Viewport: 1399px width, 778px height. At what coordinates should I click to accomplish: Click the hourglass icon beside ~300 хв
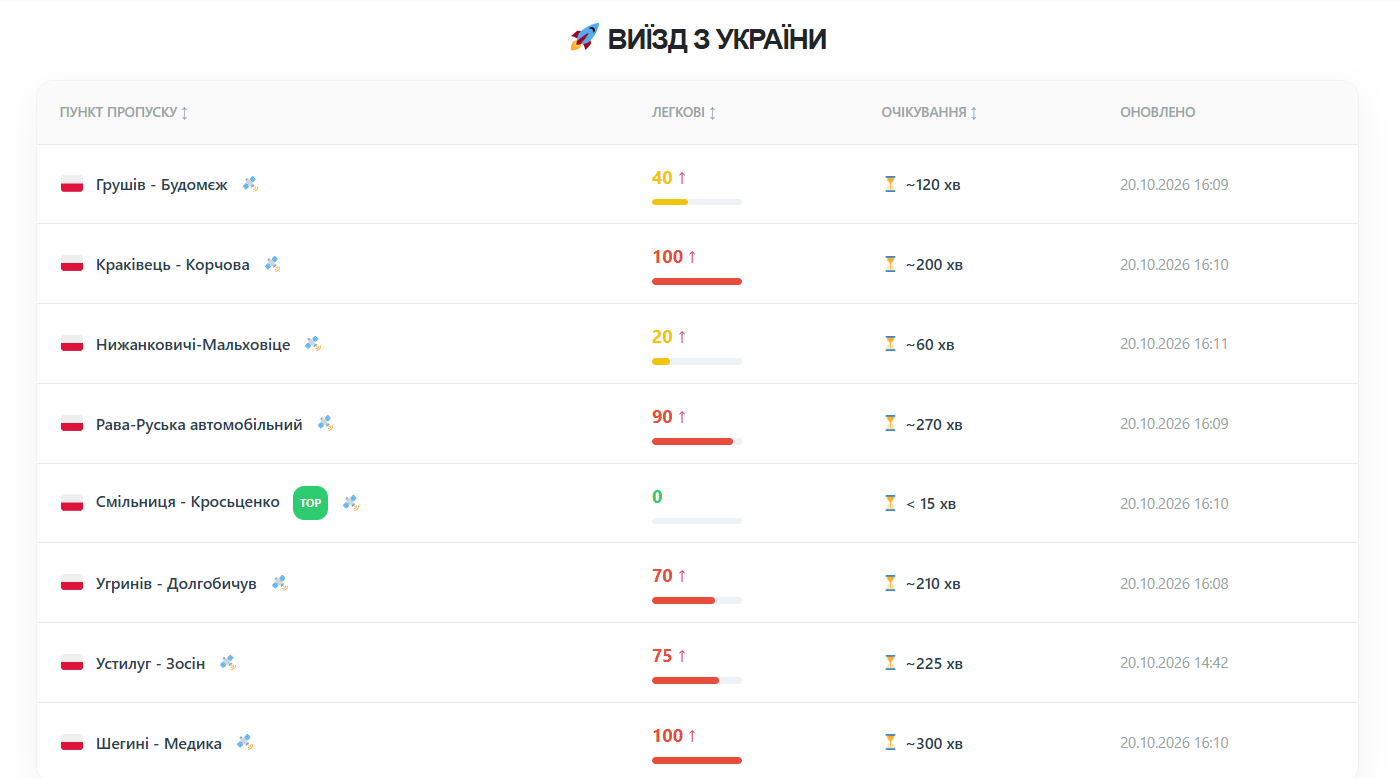coord(890,743)
